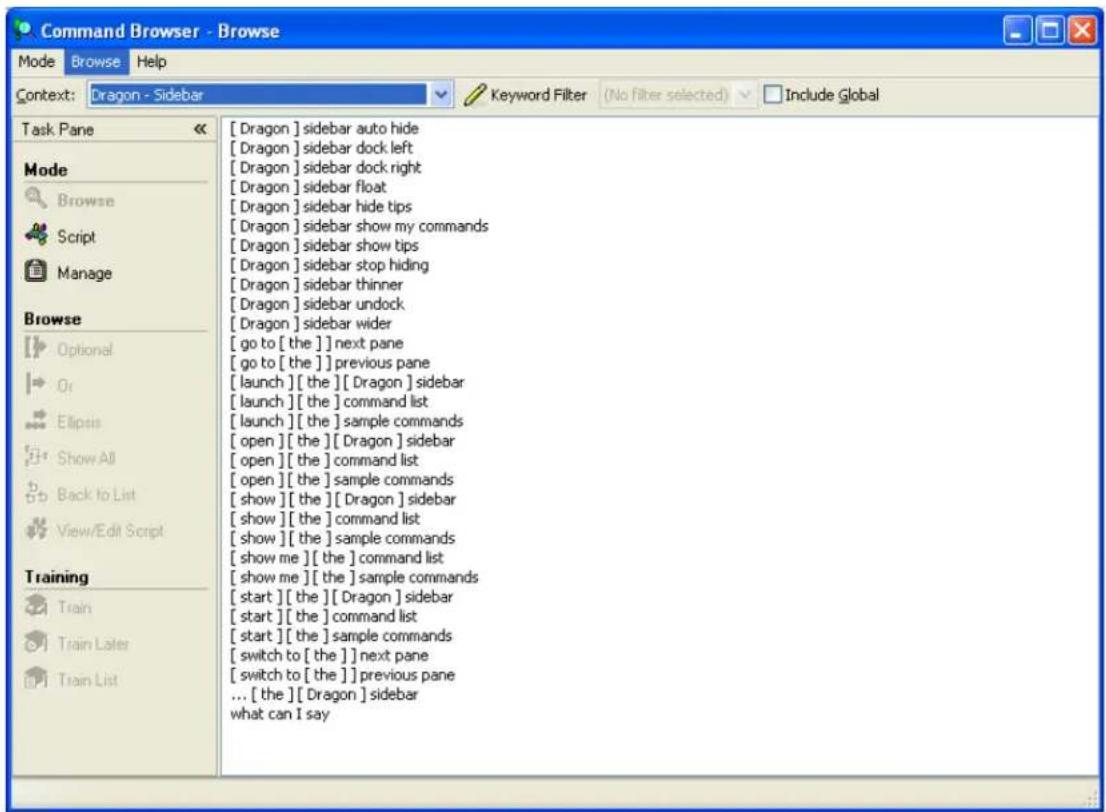Minimize the Command Browser window
The width and height of the screenshot is (1106, 812).
click(x=1017, y=30)
